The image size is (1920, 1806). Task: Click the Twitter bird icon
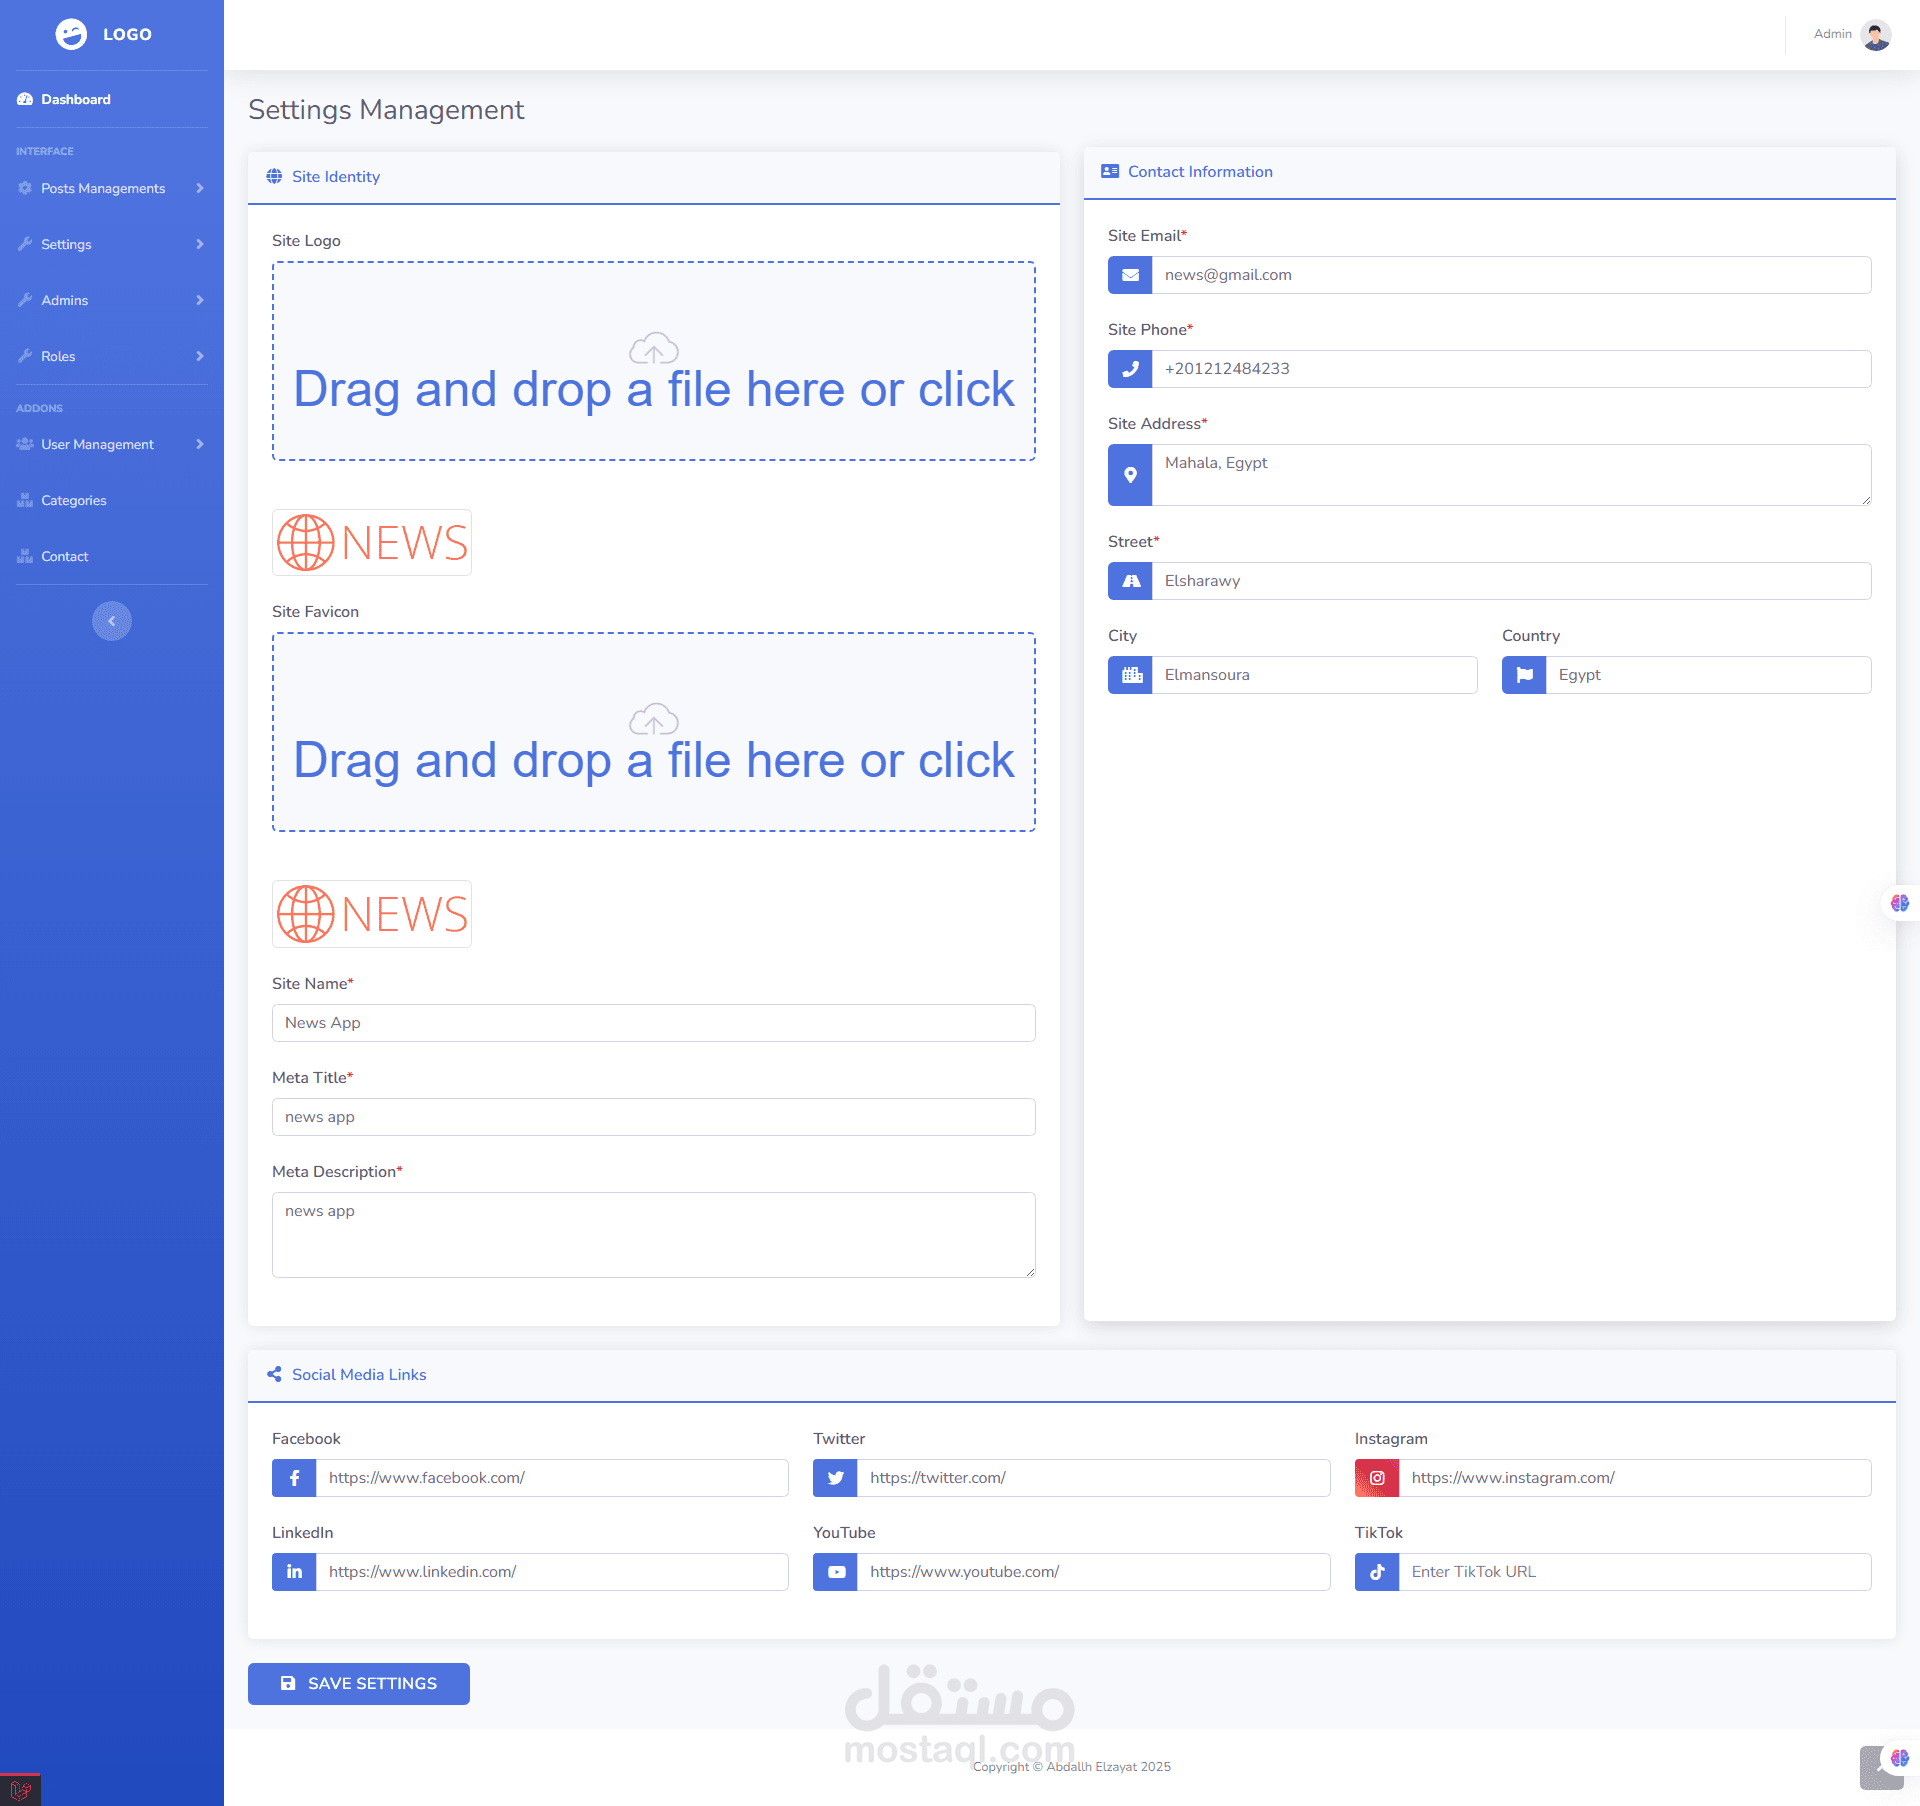[x=835, y=1478]
